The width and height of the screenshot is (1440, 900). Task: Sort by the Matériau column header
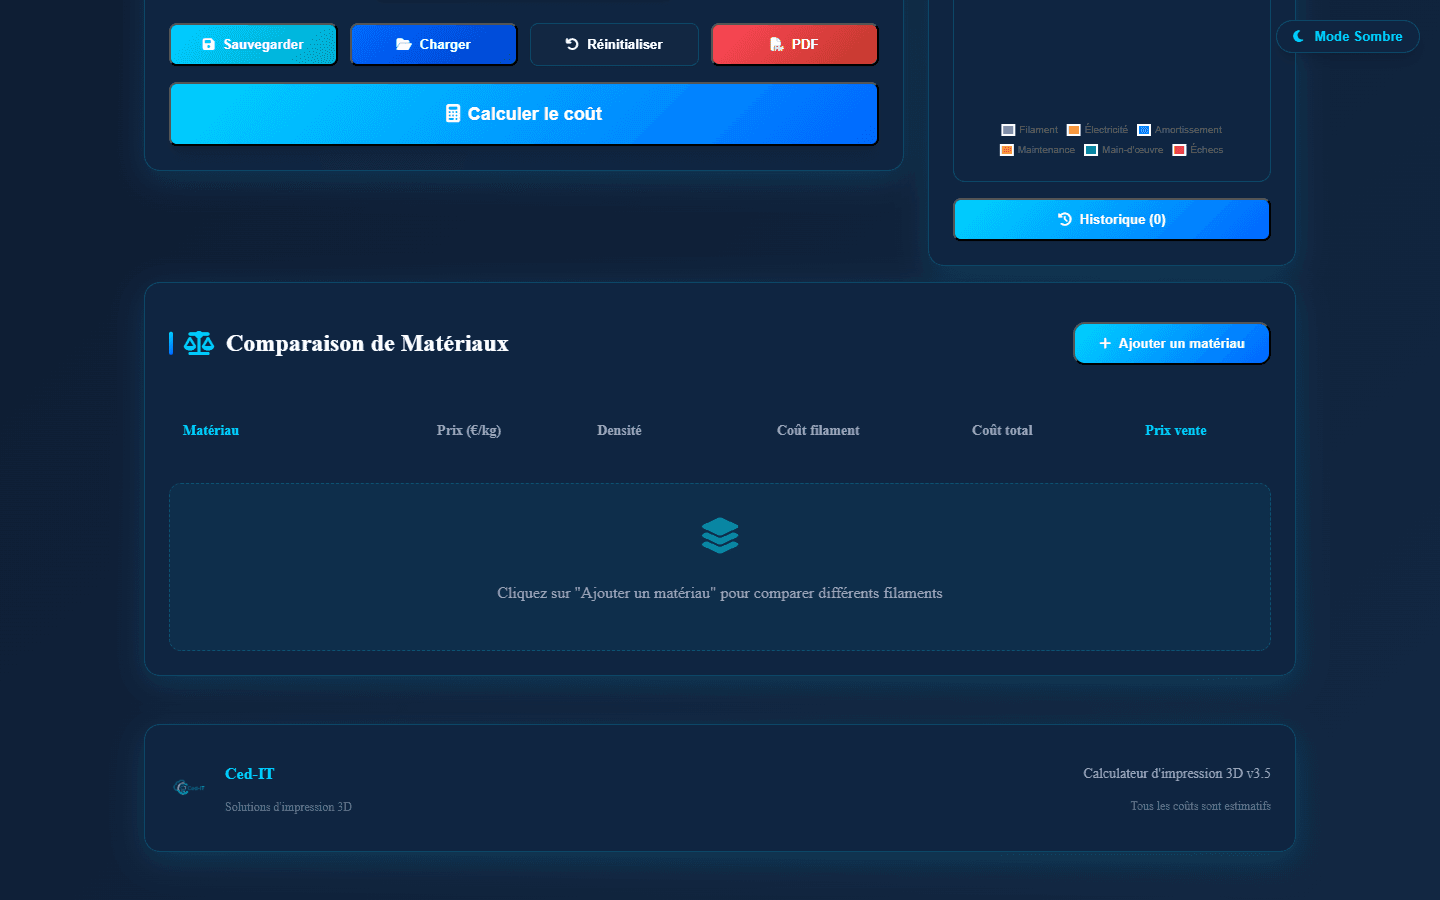point(210,430)
